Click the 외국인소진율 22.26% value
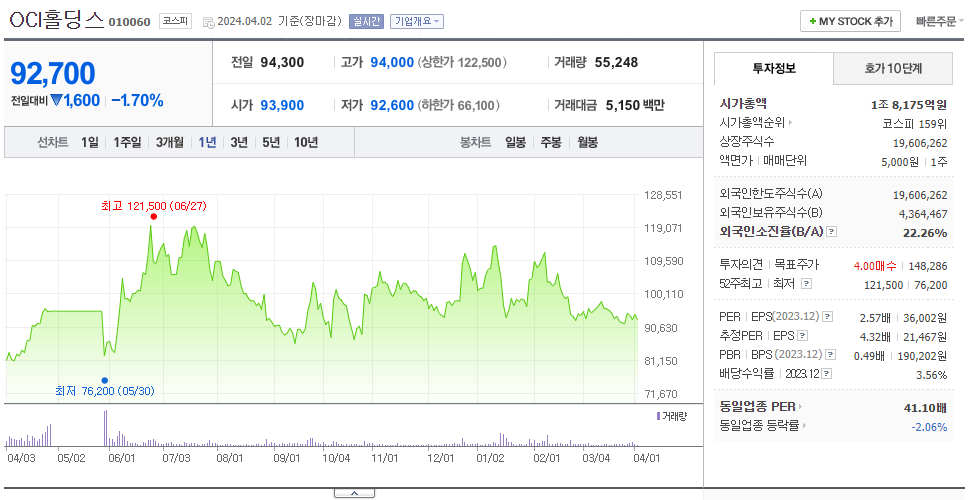The image size is (968, 500). click(925, 233)
